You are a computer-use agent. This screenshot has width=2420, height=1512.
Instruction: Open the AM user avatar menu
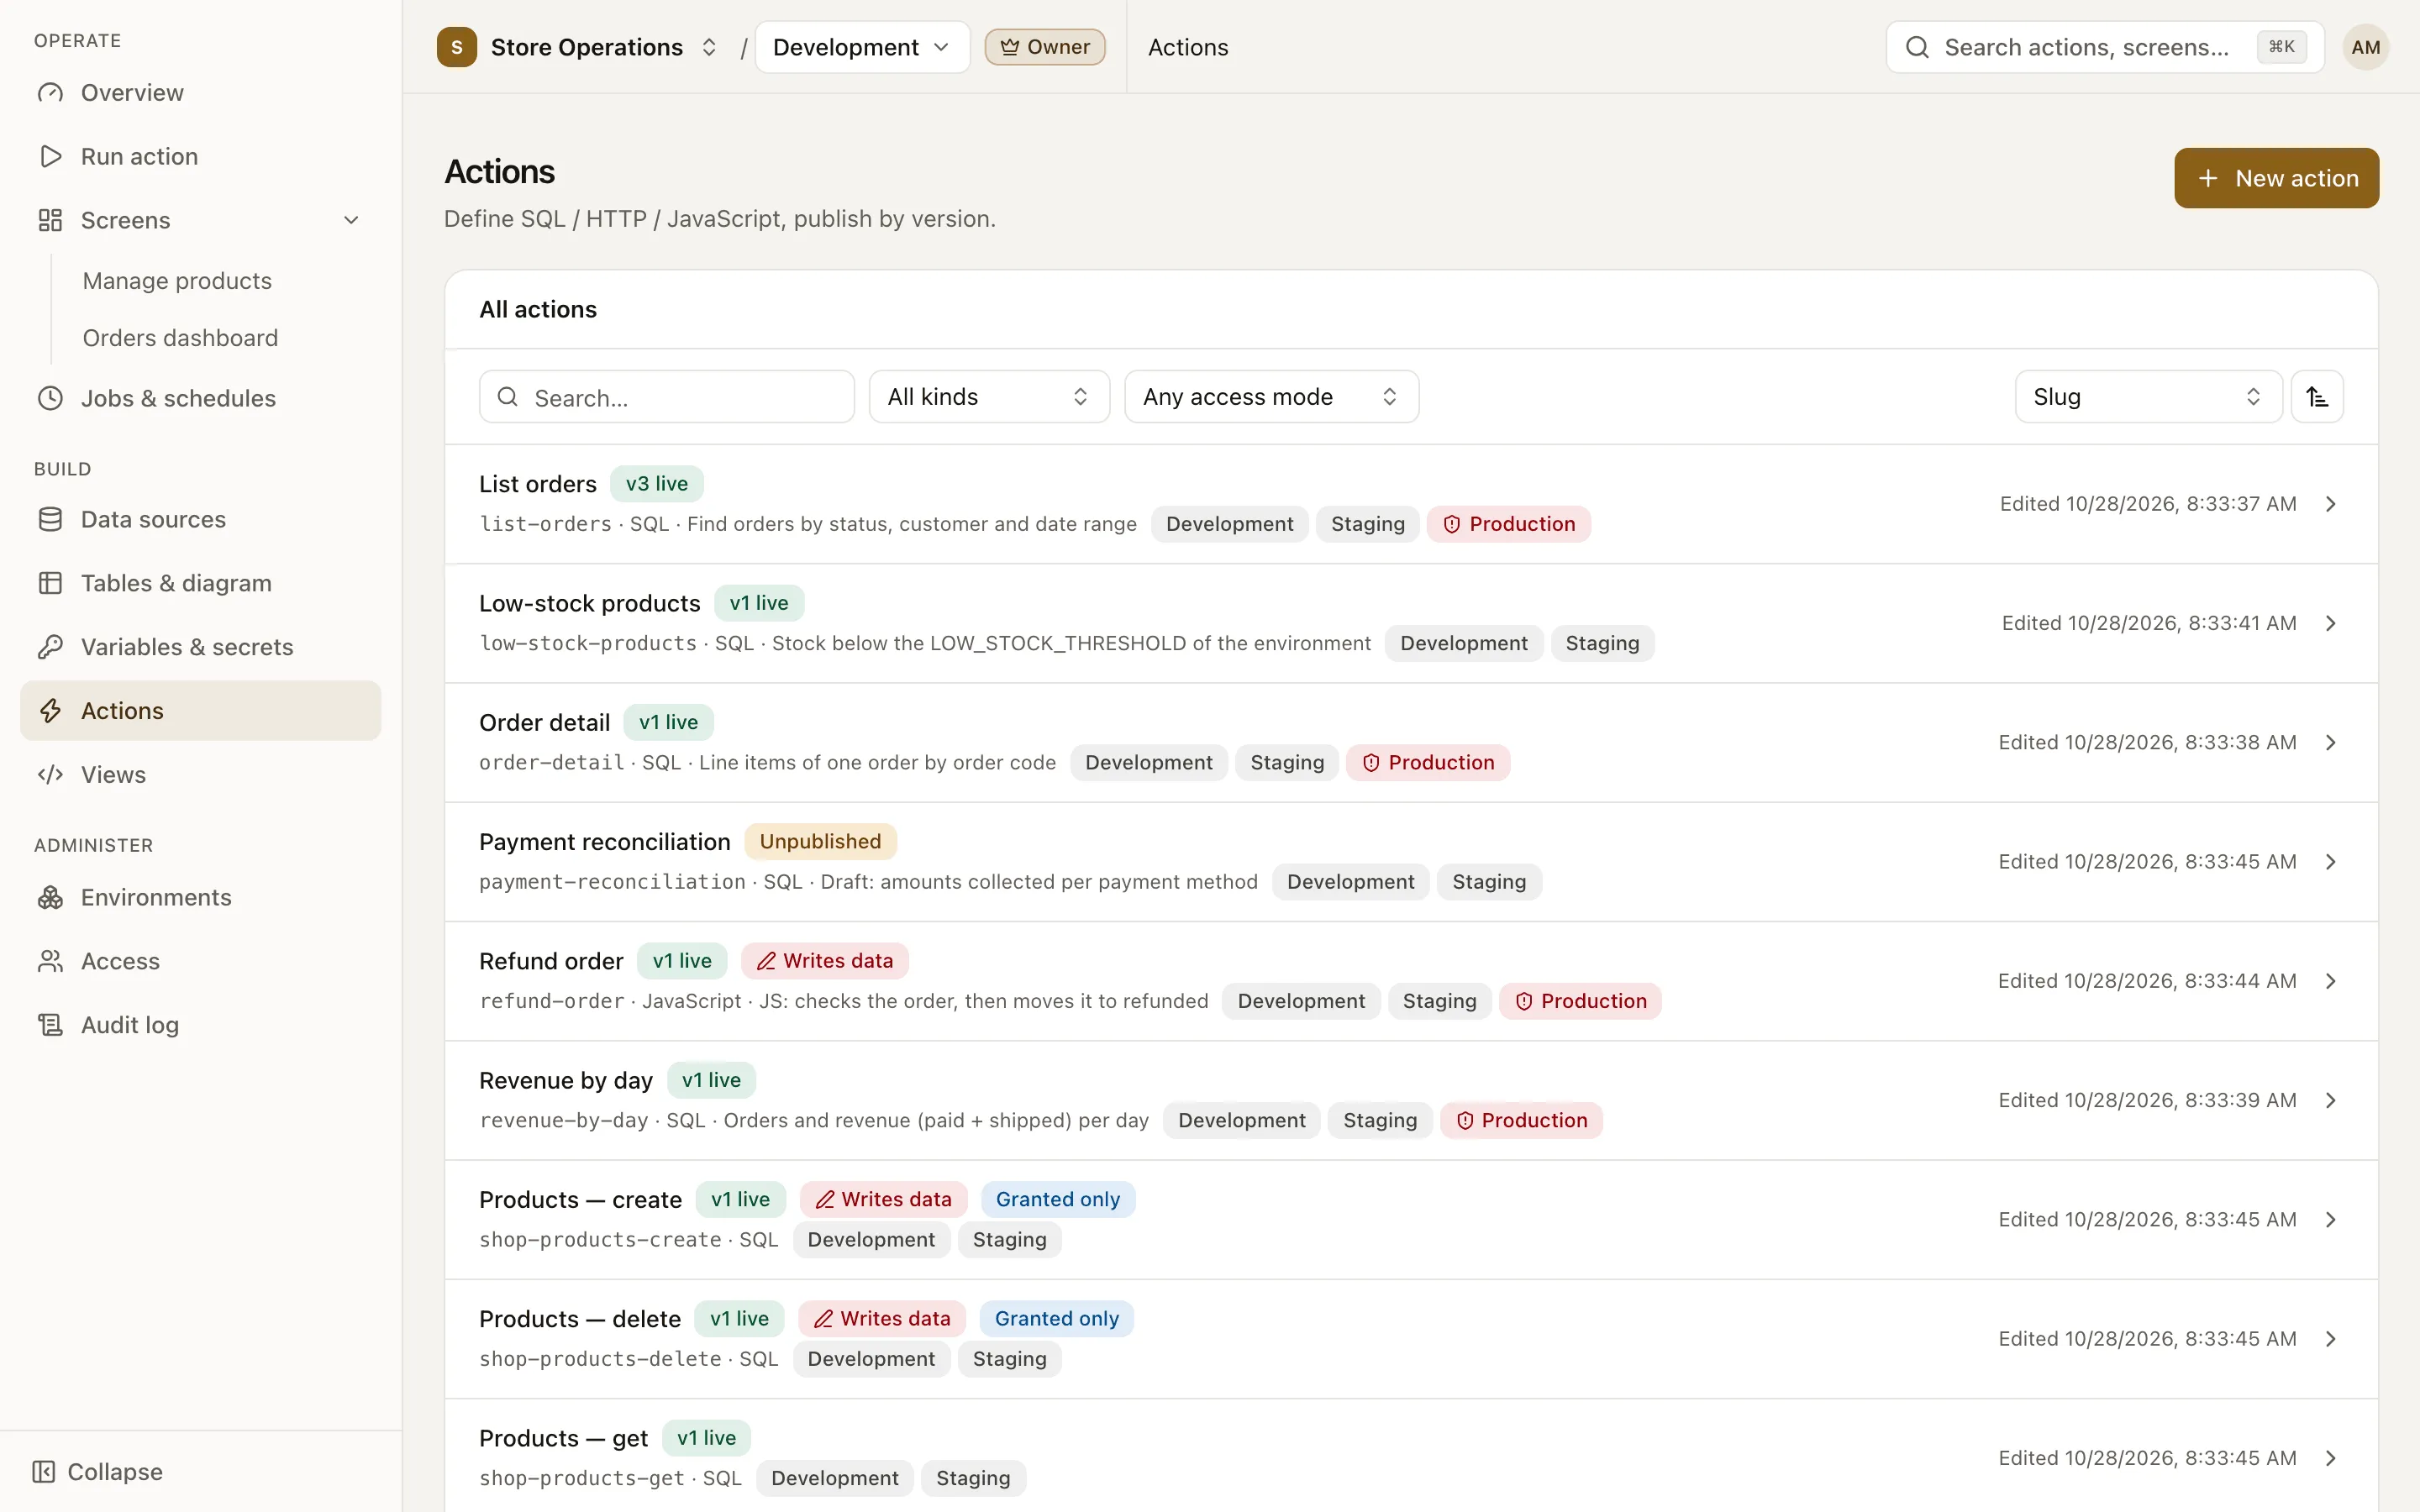[2365, 47]
